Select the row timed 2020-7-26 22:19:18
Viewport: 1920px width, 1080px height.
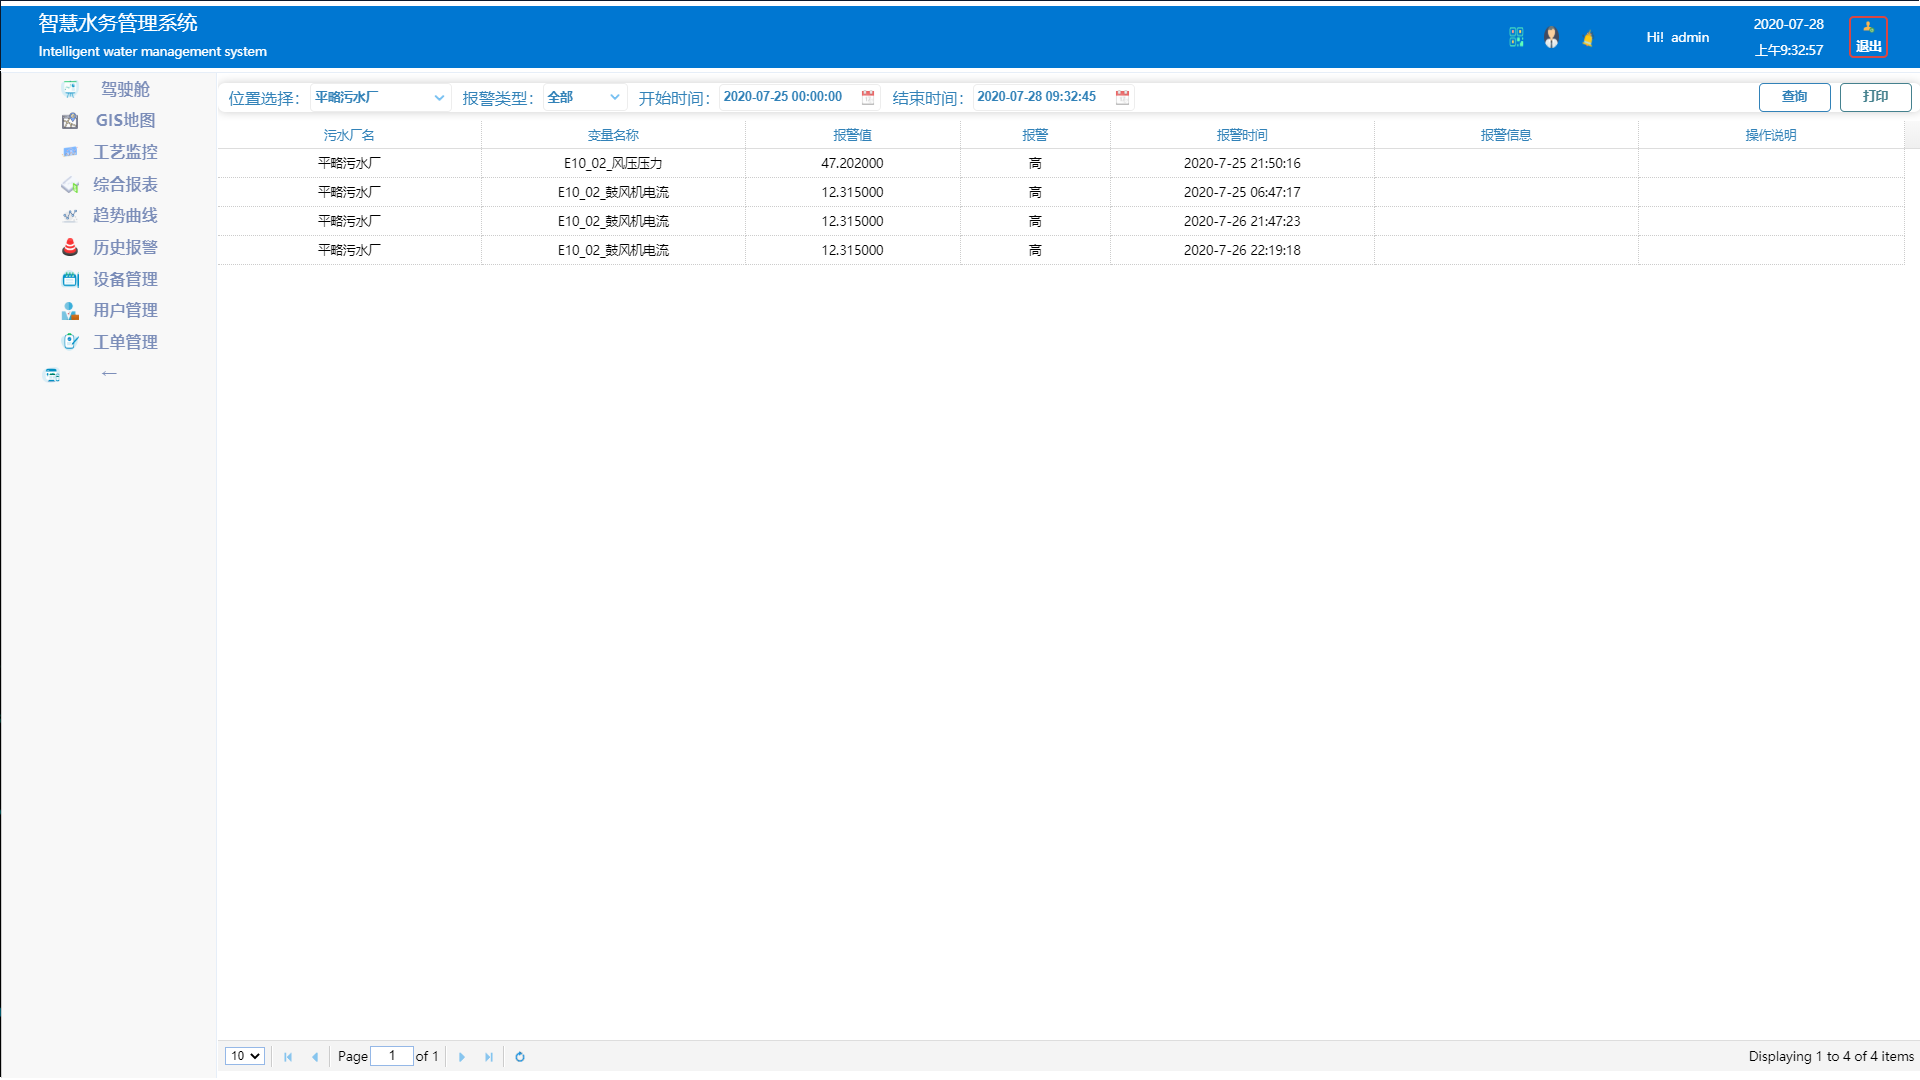point(1061,250)
